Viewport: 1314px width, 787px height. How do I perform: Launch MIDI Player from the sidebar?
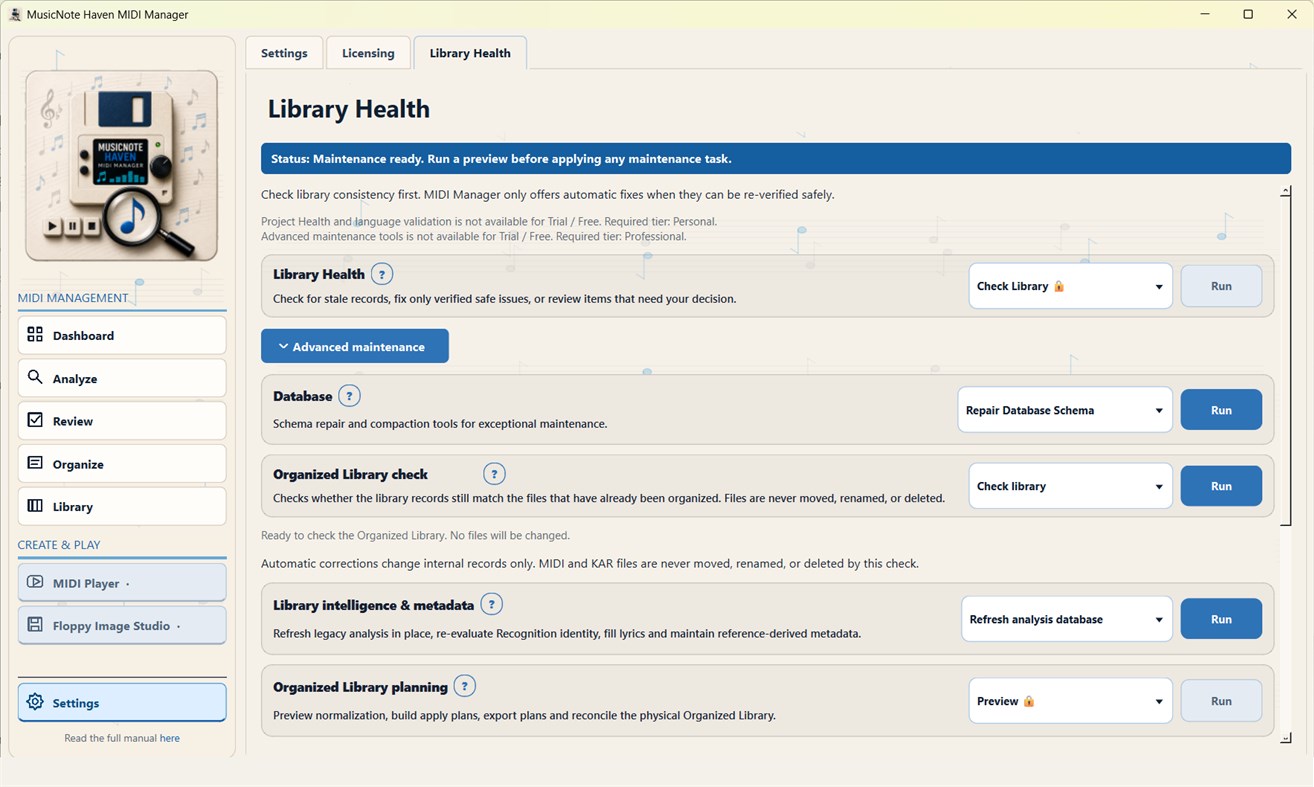[x=122, y=582]
